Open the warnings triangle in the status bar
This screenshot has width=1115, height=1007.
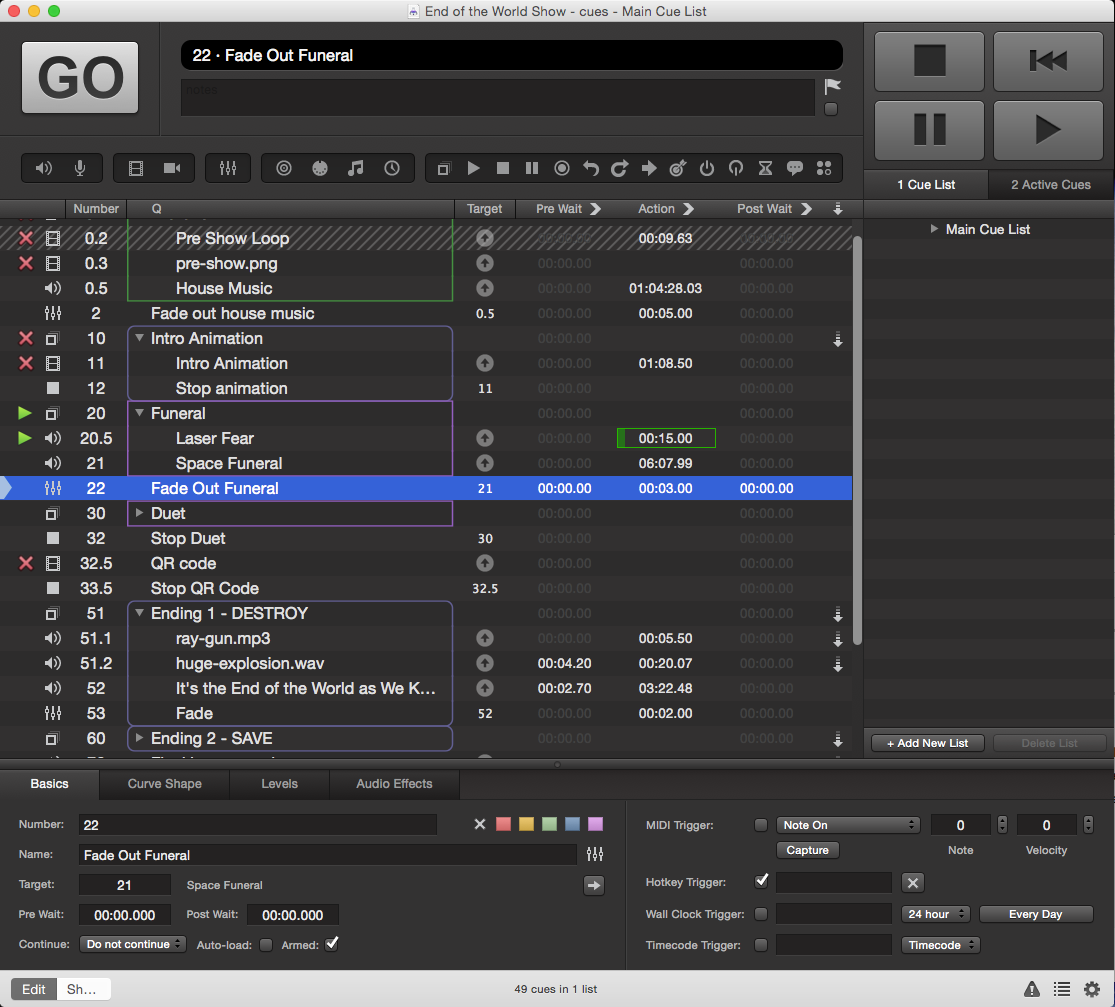pos(1032,989)
